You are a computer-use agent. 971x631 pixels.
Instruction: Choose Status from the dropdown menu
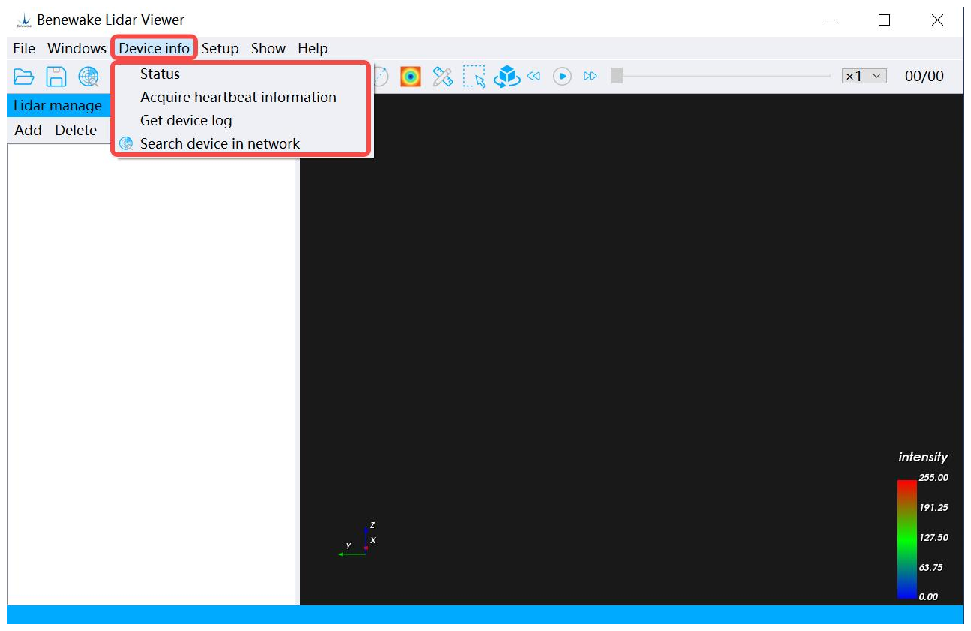[x=242, y=74]
